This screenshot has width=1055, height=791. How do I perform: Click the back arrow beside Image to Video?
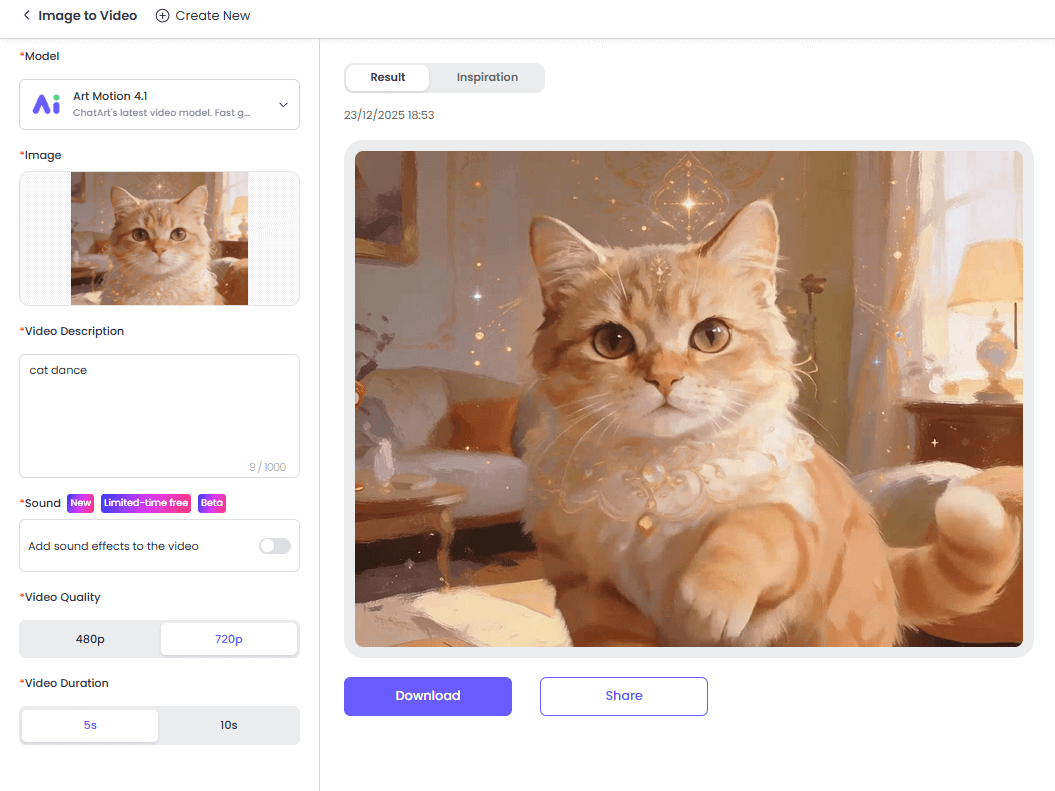[27, 16]
